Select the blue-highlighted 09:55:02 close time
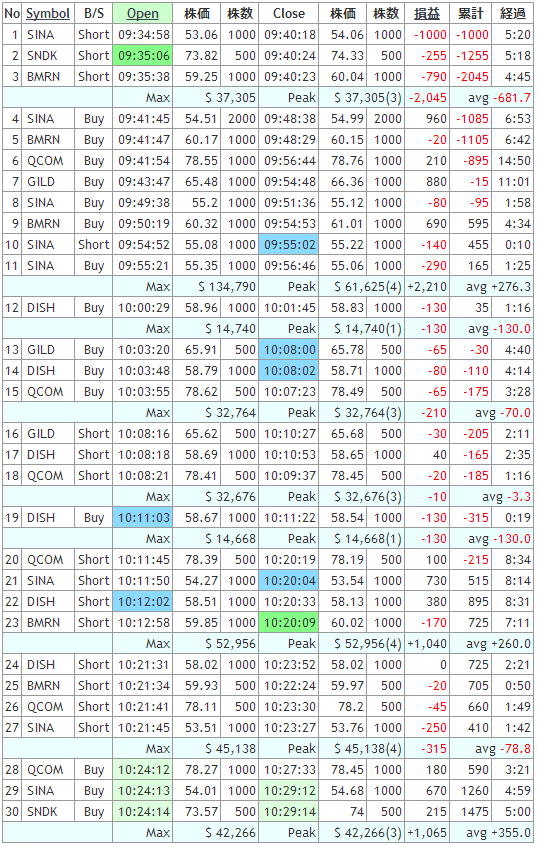Screen dimensions: 538x847 pyautogui.click(x=289, y=245)
